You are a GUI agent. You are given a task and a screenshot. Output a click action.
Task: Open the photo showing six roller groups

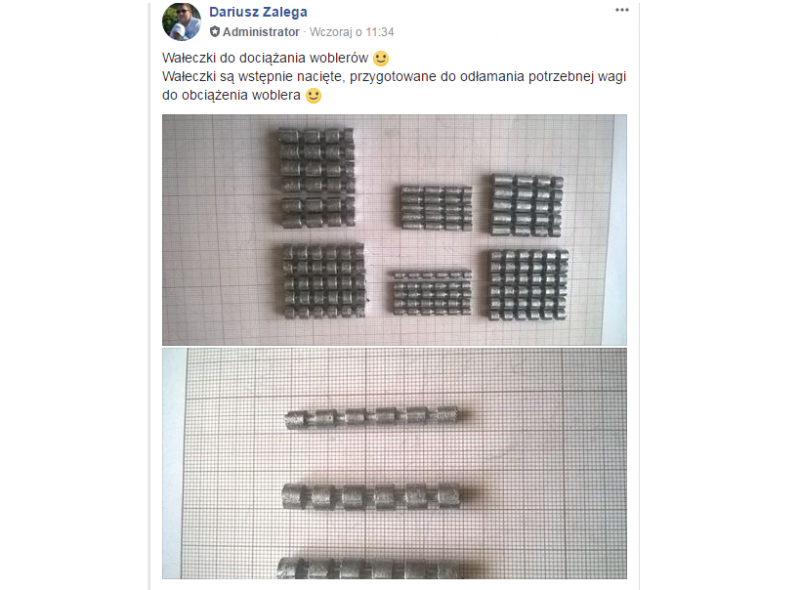[x=394, y=230]
